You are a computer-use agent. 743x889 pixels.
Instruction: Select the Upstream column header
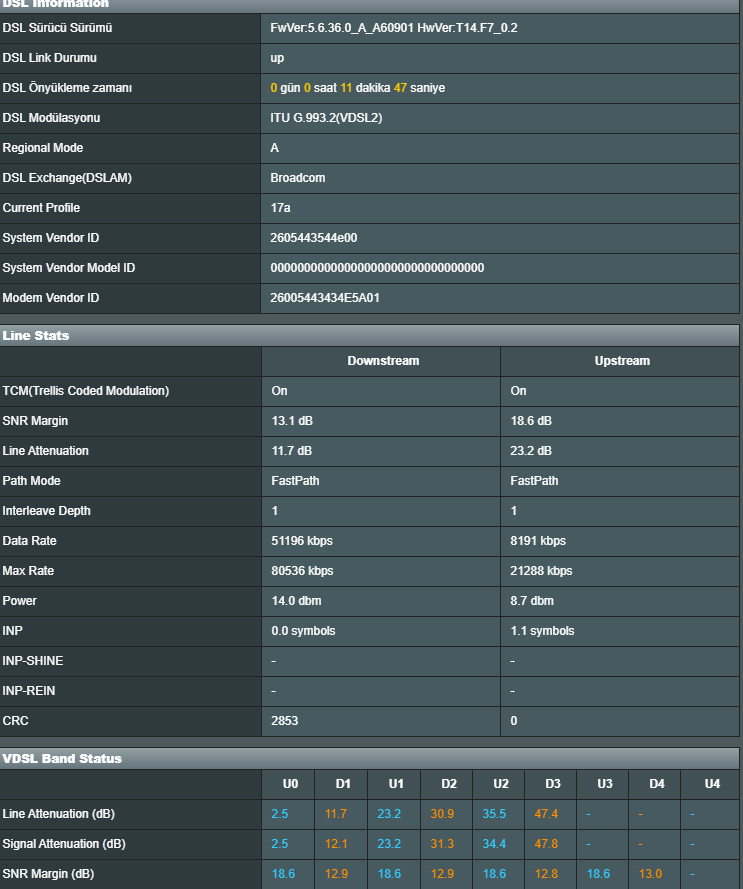622,361
